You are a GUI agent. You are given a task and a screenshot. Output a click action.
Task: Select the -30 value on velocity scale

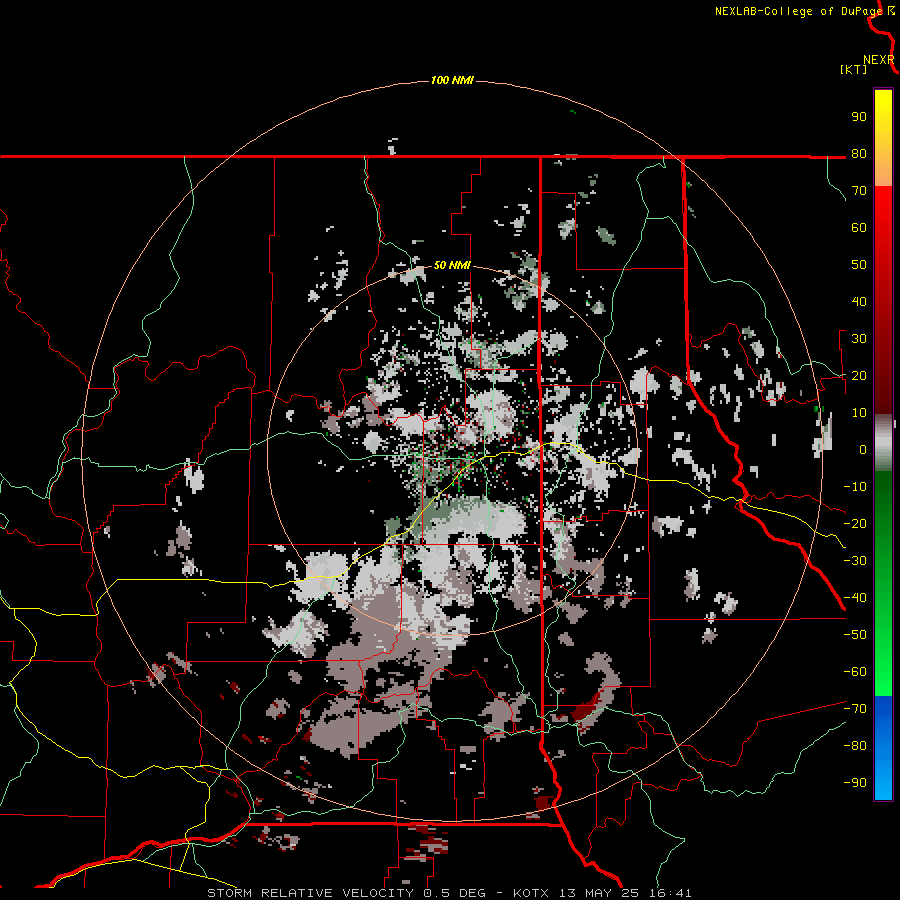(855, 561)
